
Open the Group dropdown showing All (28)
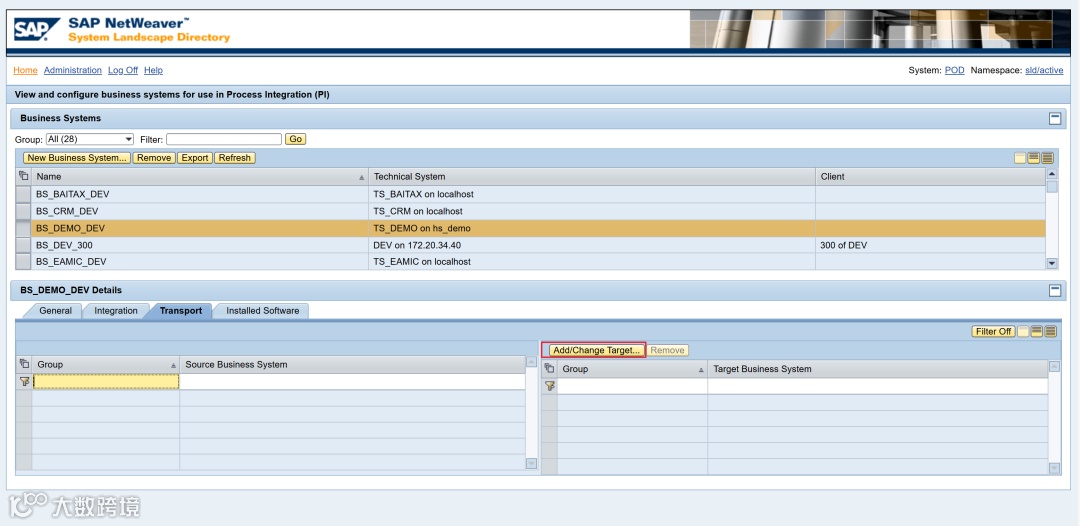pos(90,139)
